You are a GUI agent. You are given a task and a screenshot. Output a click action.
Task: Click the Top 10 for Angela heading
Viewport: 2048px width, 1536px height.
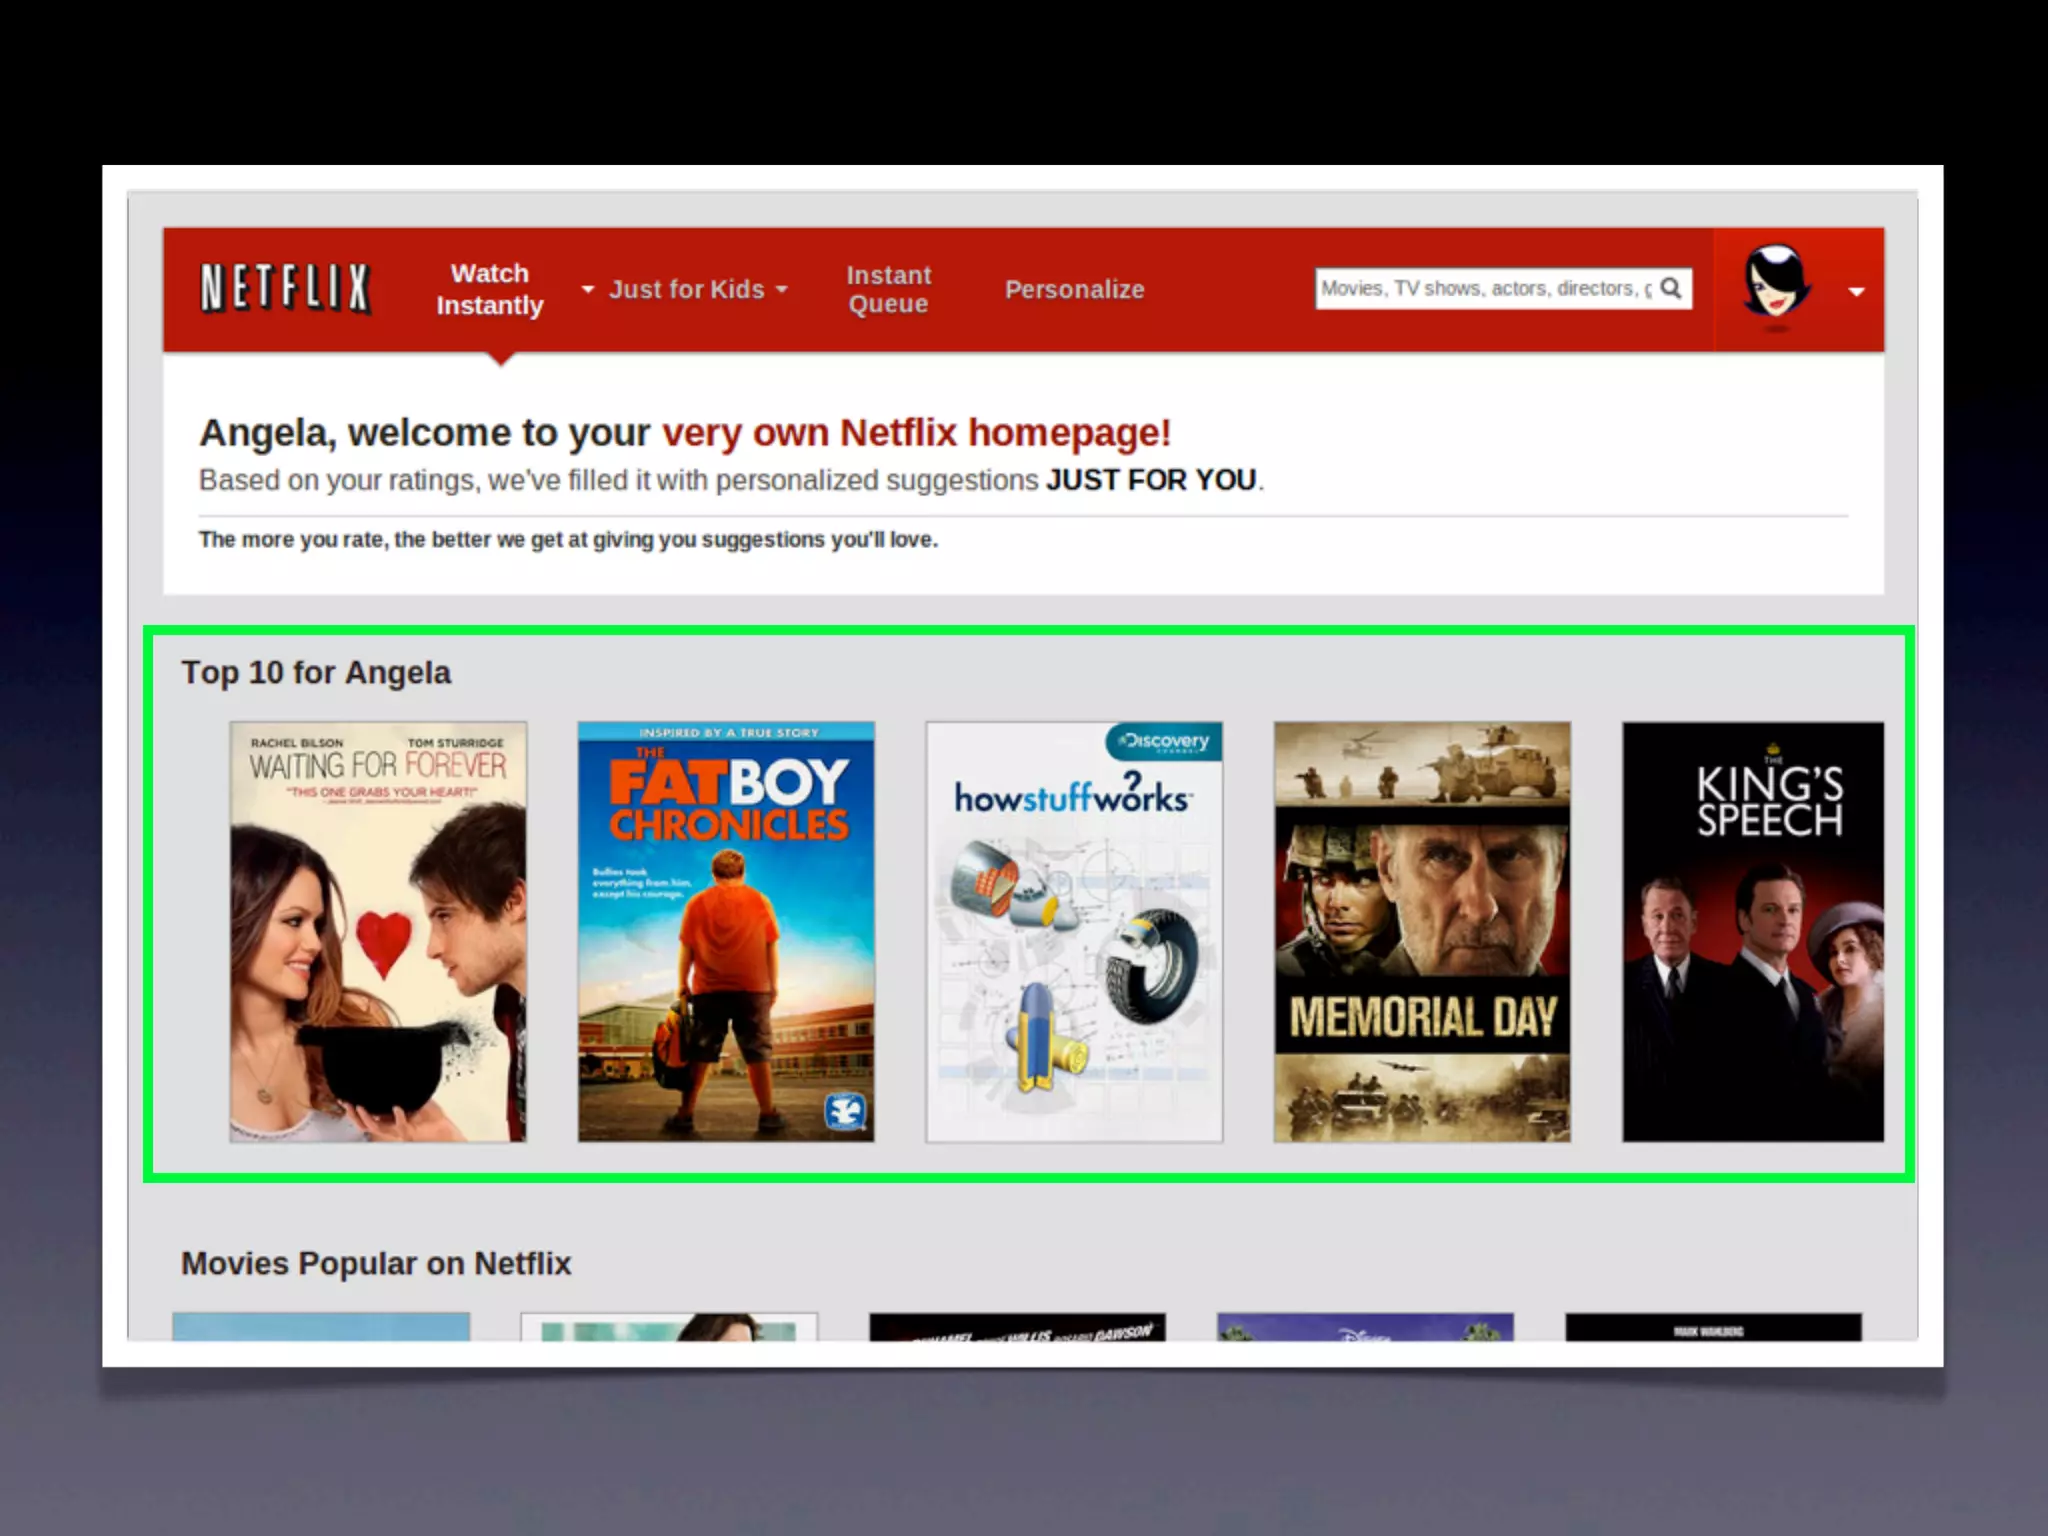tap(316, 673)
